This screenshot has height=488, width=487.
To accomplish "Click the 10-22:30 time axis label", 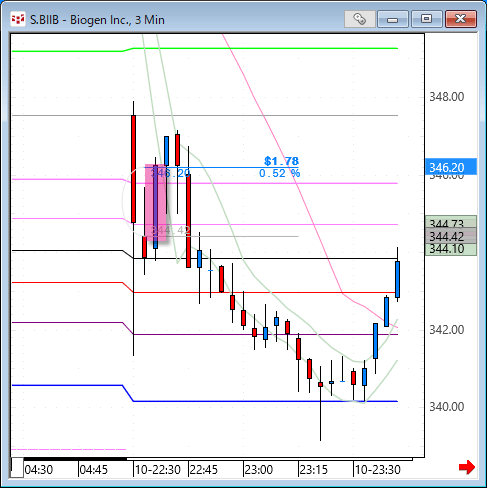I will pos(158,470).
